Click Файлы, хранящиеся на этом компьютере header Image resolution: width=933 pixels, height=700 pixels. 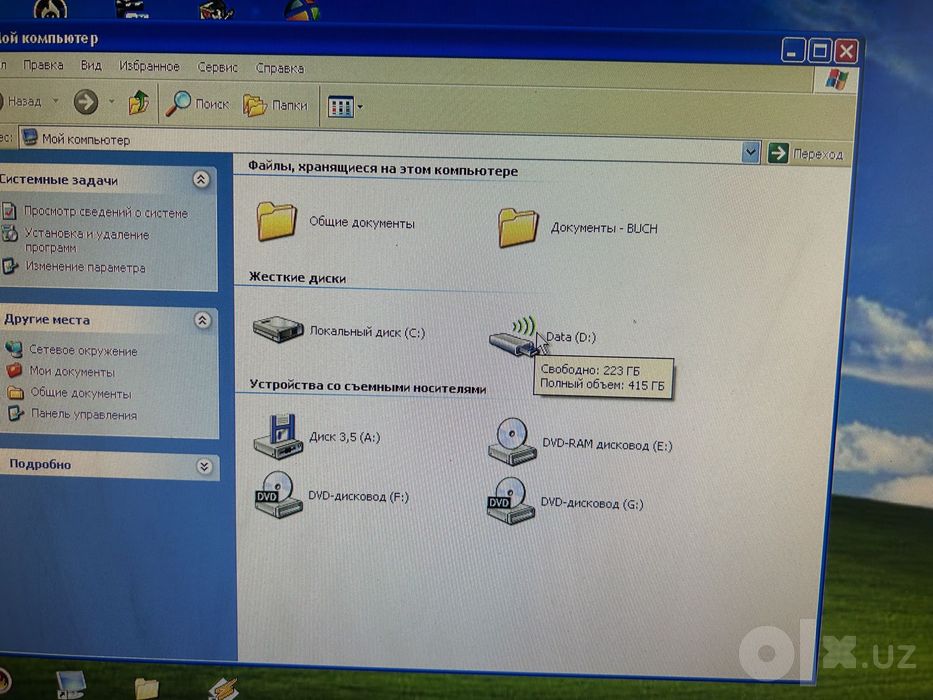click(x=383, y=168)
